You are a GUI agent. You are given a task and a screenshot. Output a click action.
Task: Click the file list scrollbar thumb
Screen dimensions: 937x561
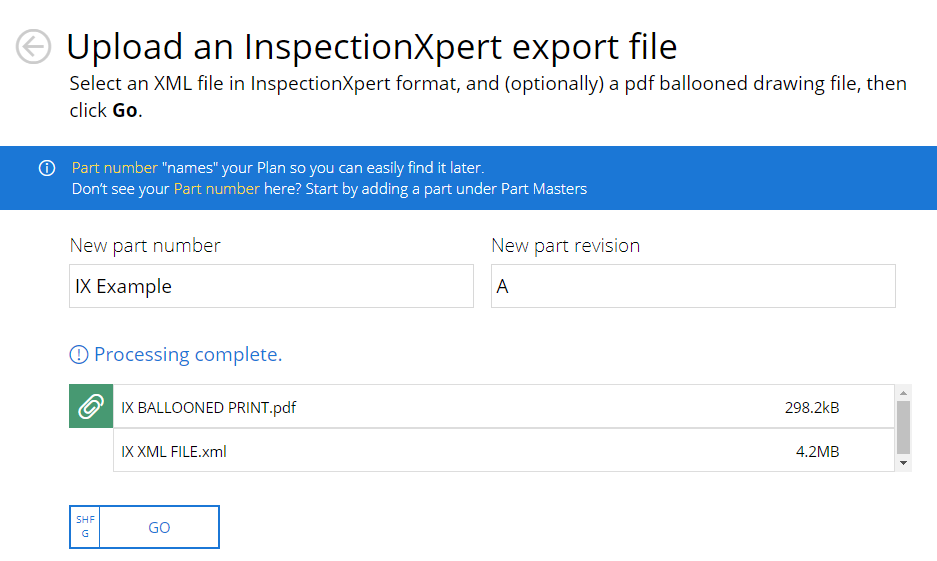tap(903, 427)
